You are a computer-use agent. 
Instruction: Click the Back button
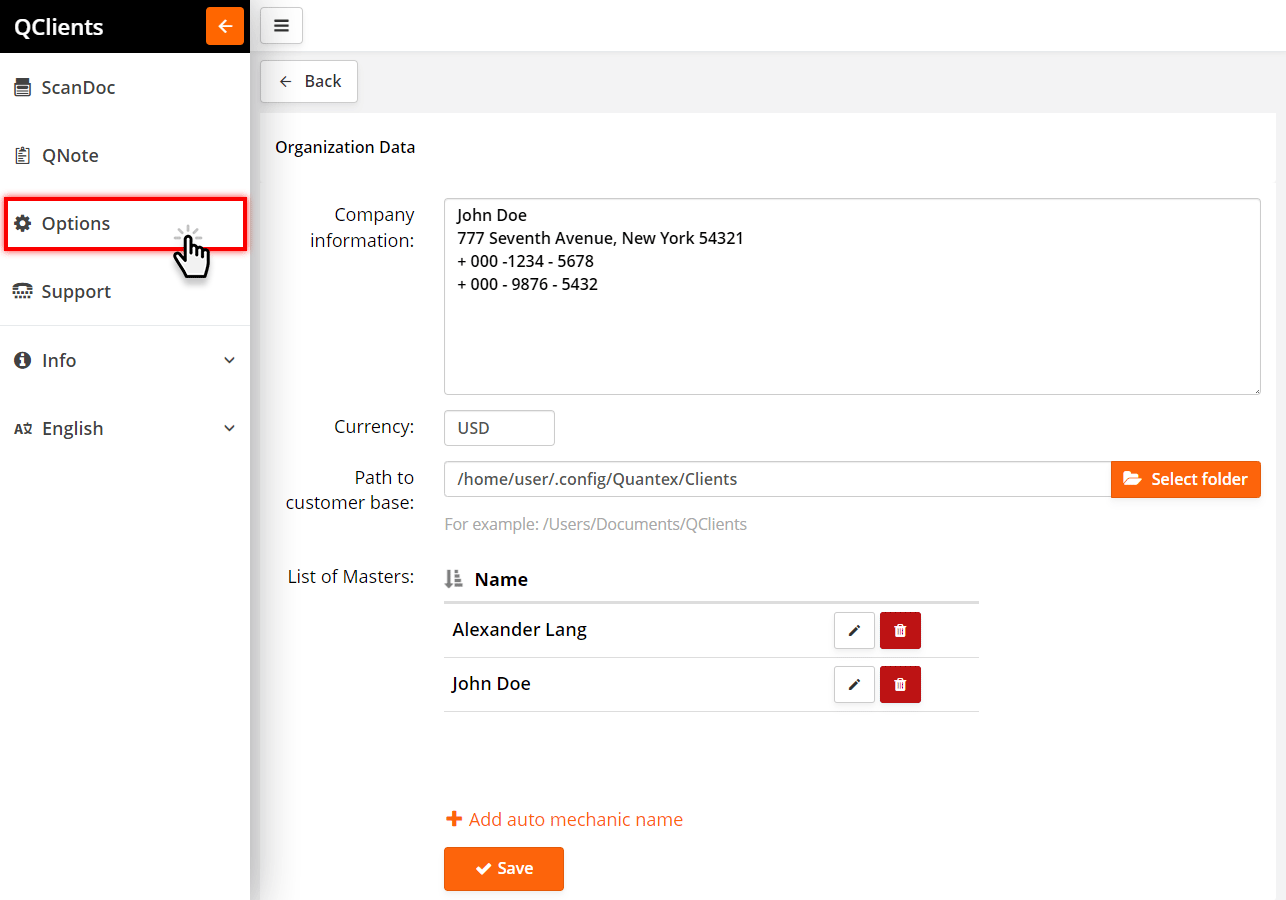(309, 81)
